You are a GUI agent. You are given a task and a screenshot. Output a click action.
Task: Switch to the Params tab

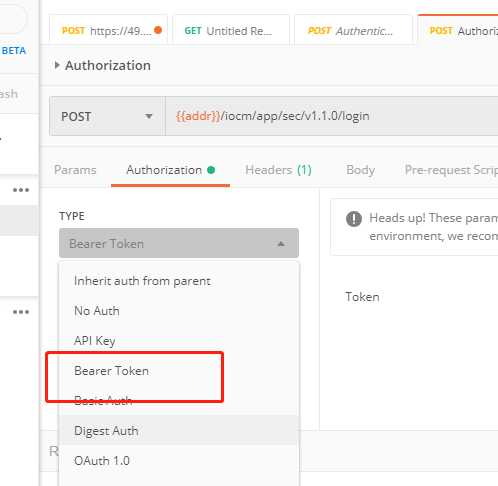click(75, 170)
